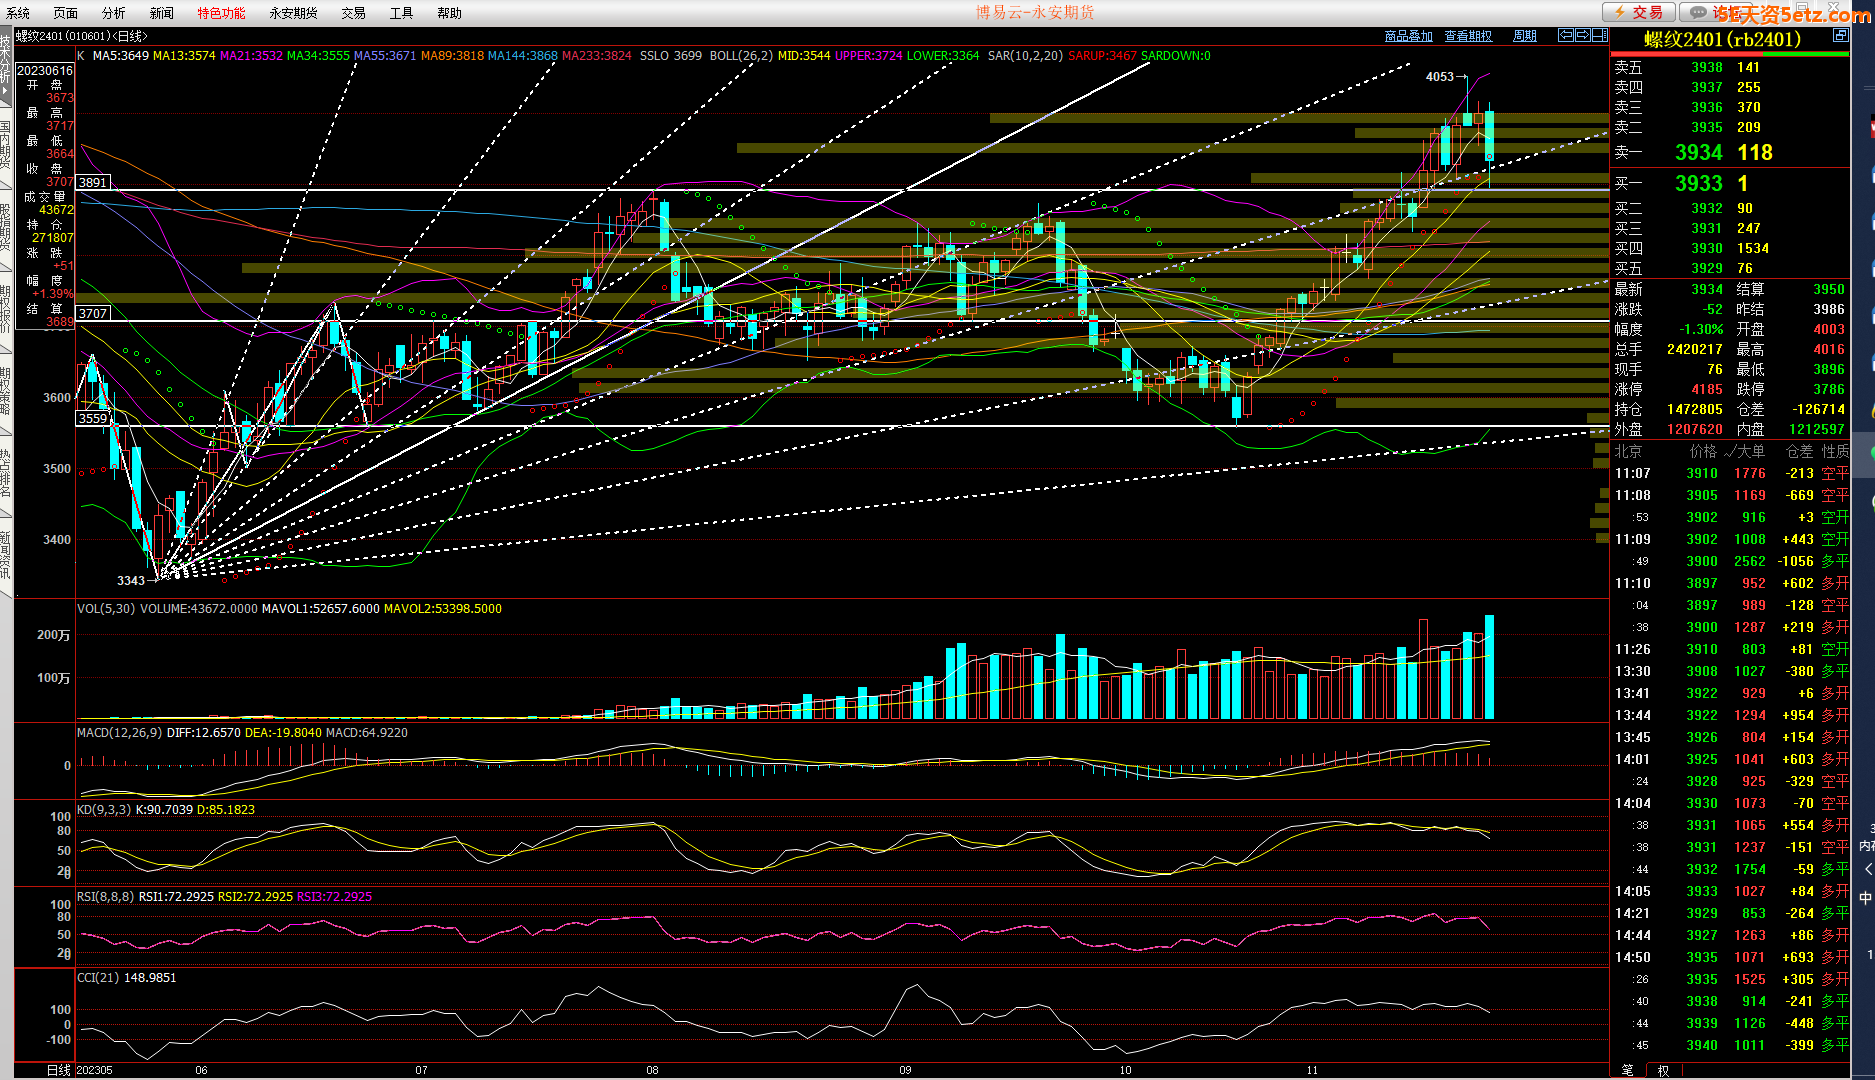Click the 总手 value 2420217
This screenshot has width=1875, height=1080.
(x=1694, y=349)
